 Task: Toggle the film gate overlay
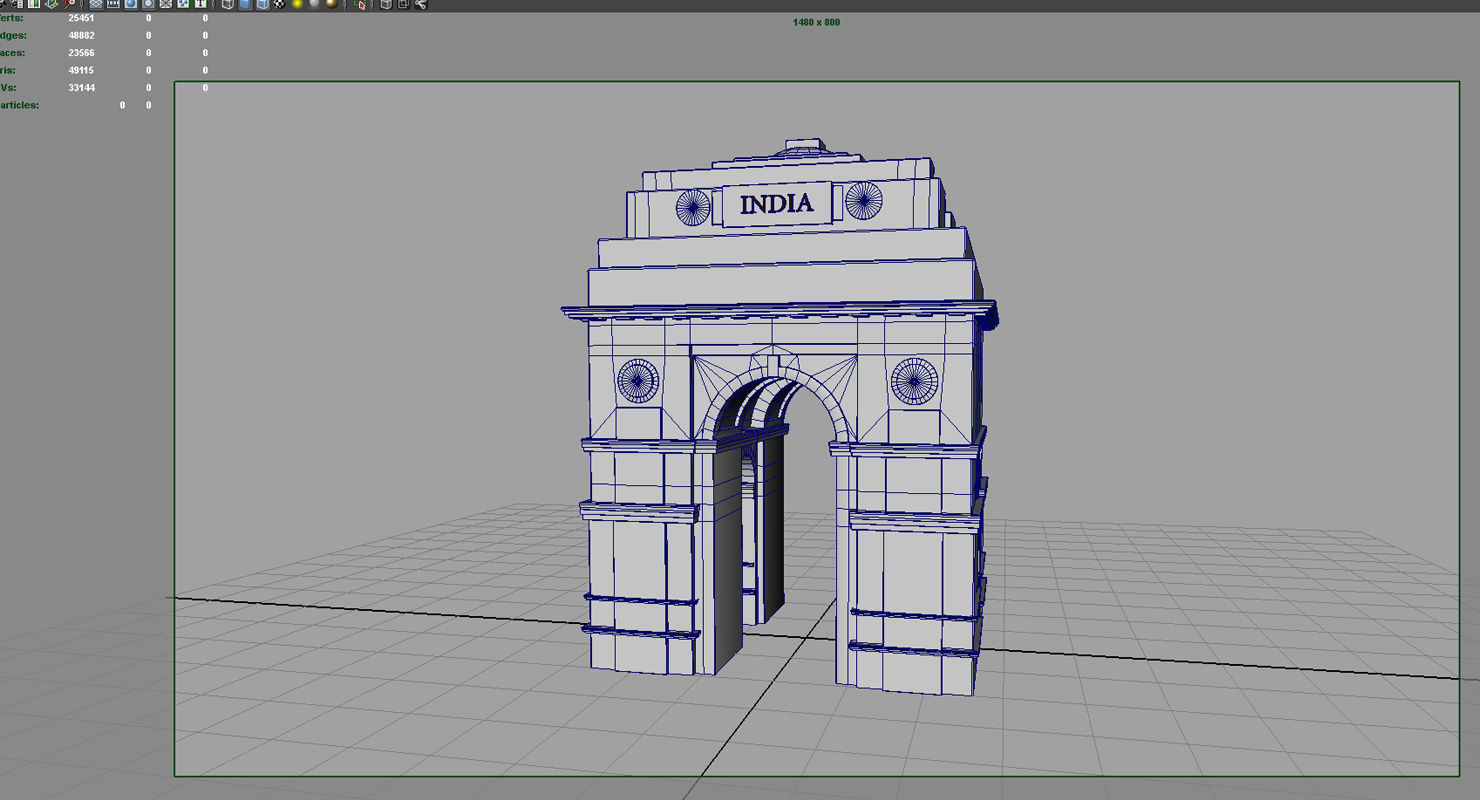(x=113, y=5)
